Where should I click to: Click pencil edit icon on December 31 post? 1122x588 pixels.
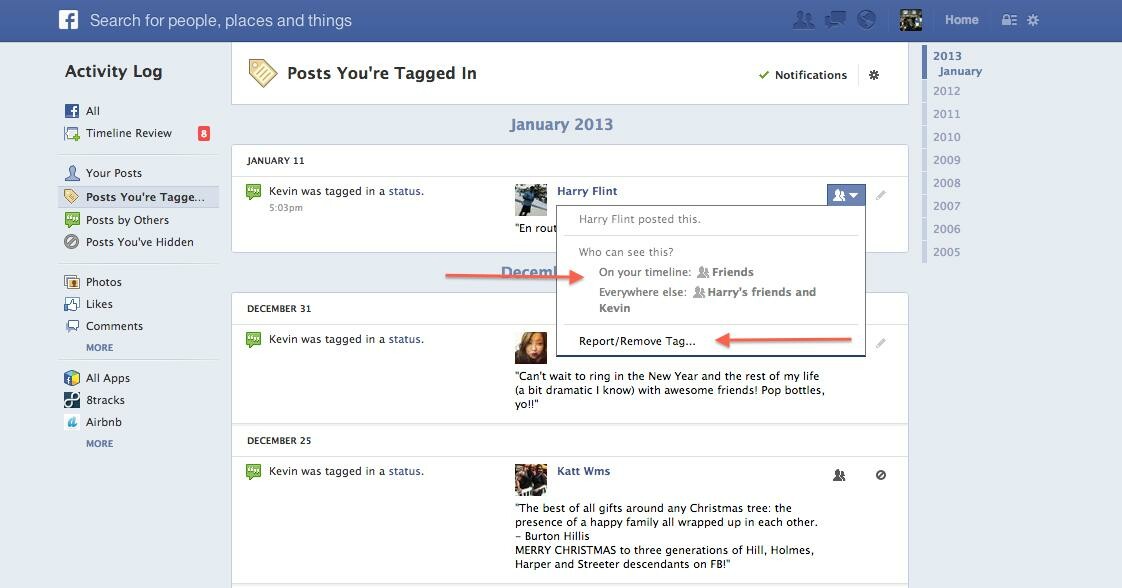point(881,343)
